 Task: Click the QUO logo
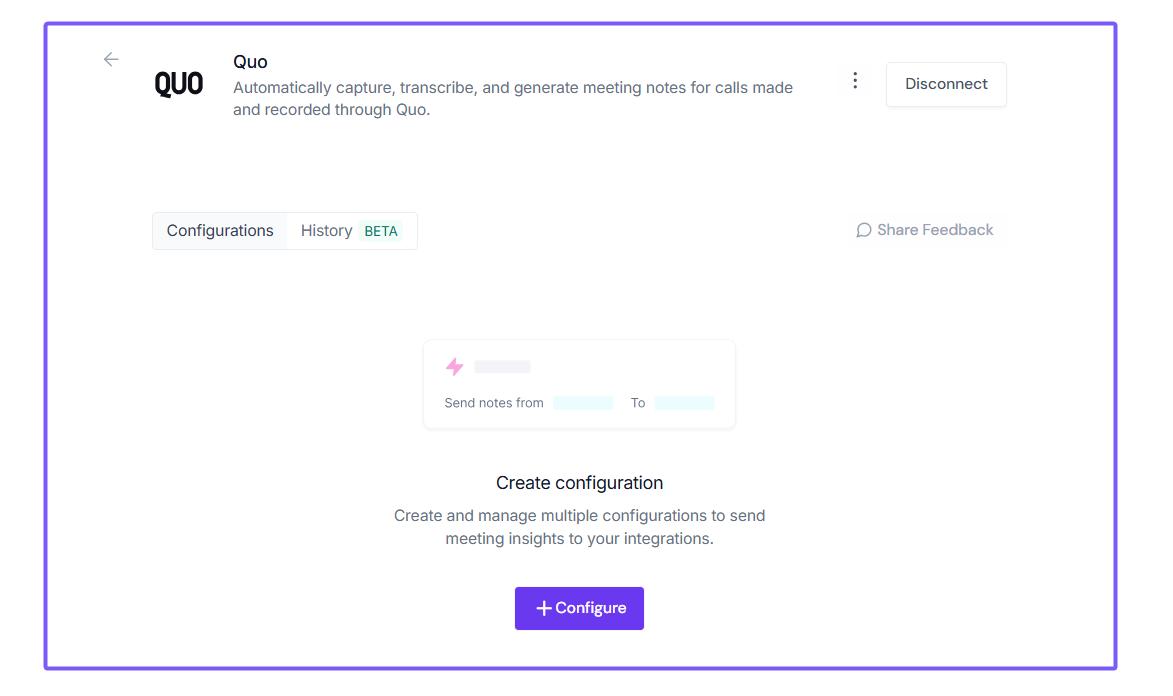179,85
